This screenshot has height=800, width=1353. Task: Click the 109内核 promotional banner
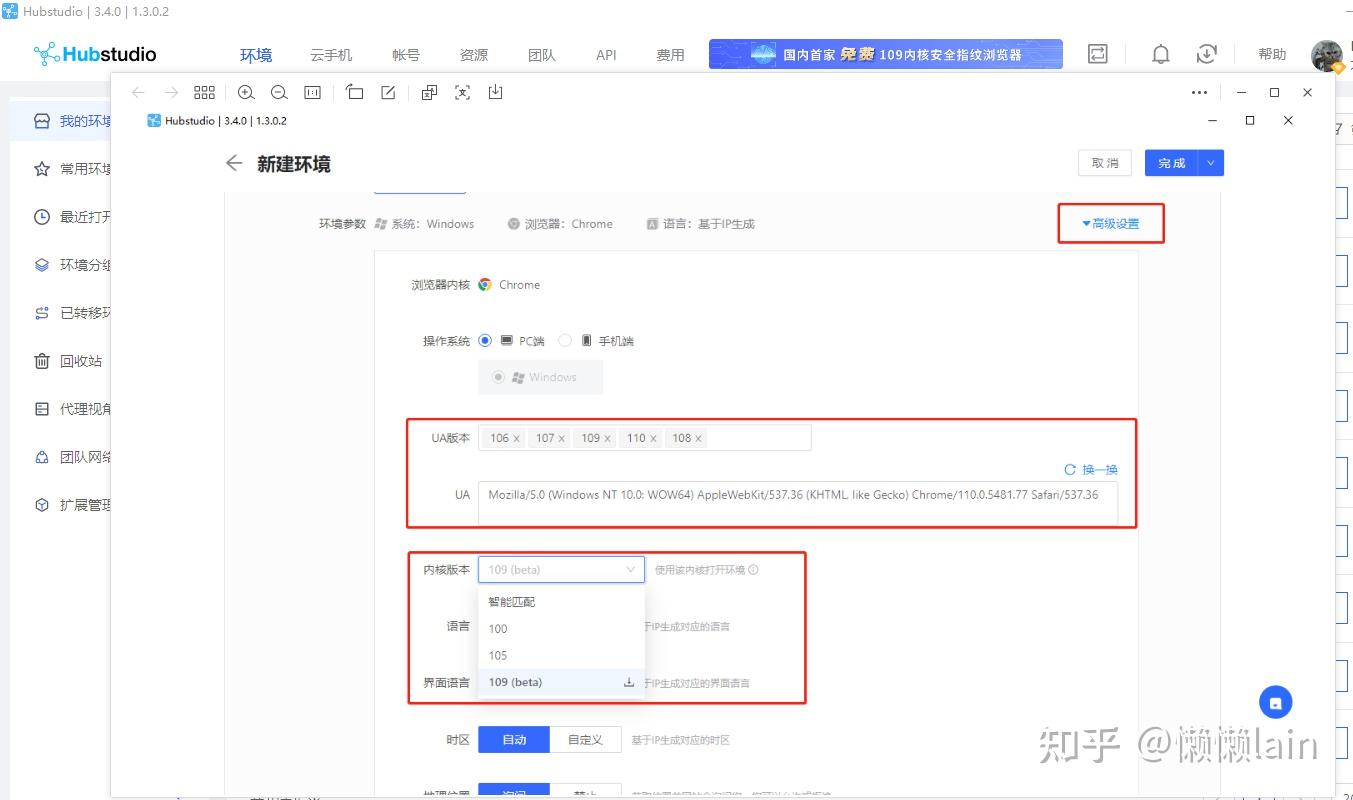886,54
